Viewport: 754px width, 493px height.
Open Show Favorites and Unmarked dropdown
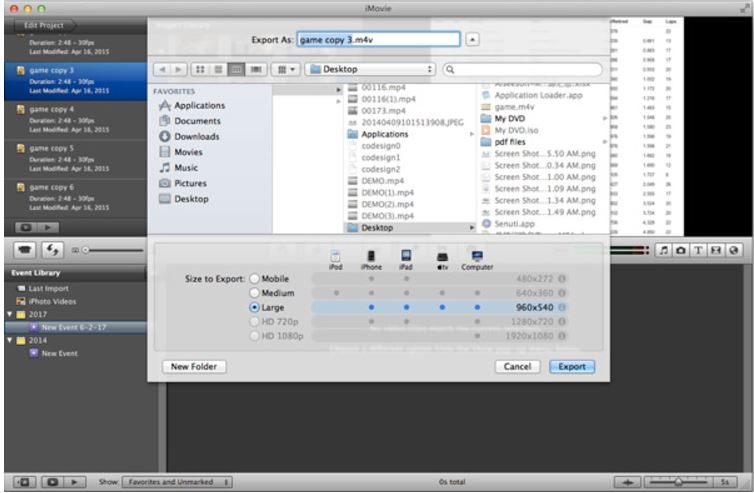pos(177,481)
